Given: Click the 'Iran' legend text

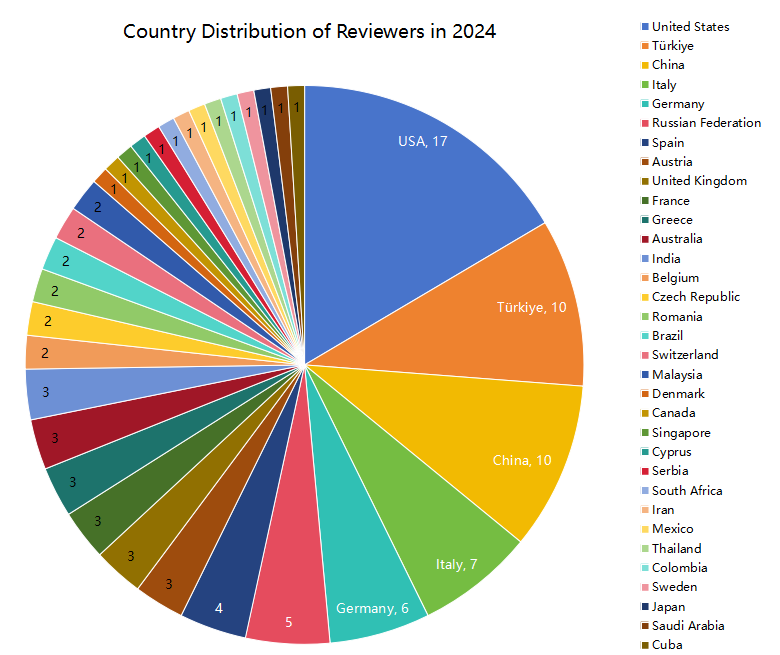Looking at the screenshot, I should (x=663, y=510).
